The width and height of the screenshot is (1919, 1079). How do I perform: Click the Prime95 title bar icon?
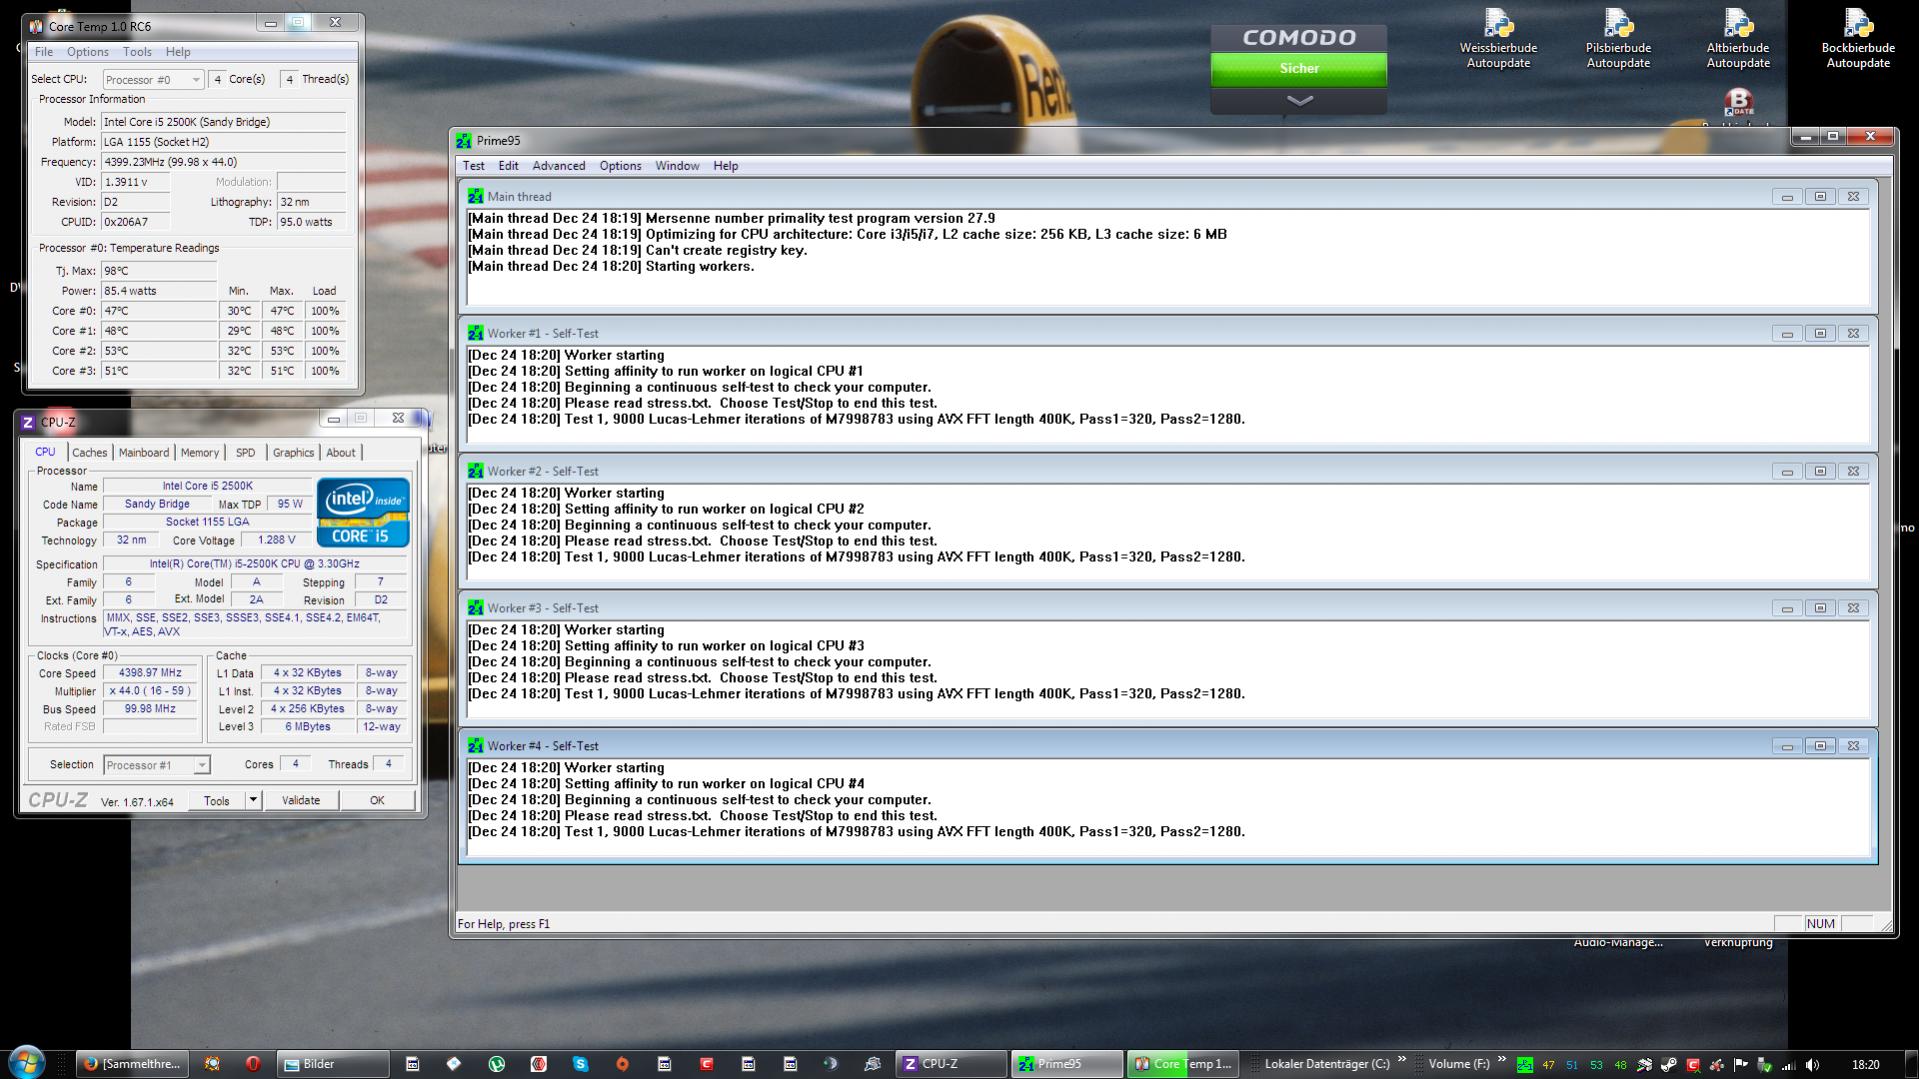464,141
